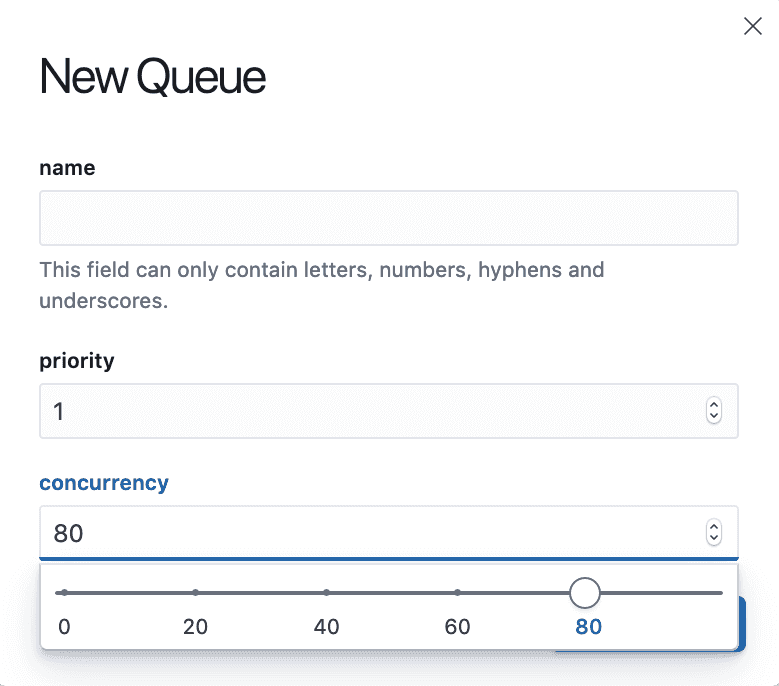The width and height of the screenshot is (779, 686).
Task: Focus the priority number field
Action: (389, 411)
